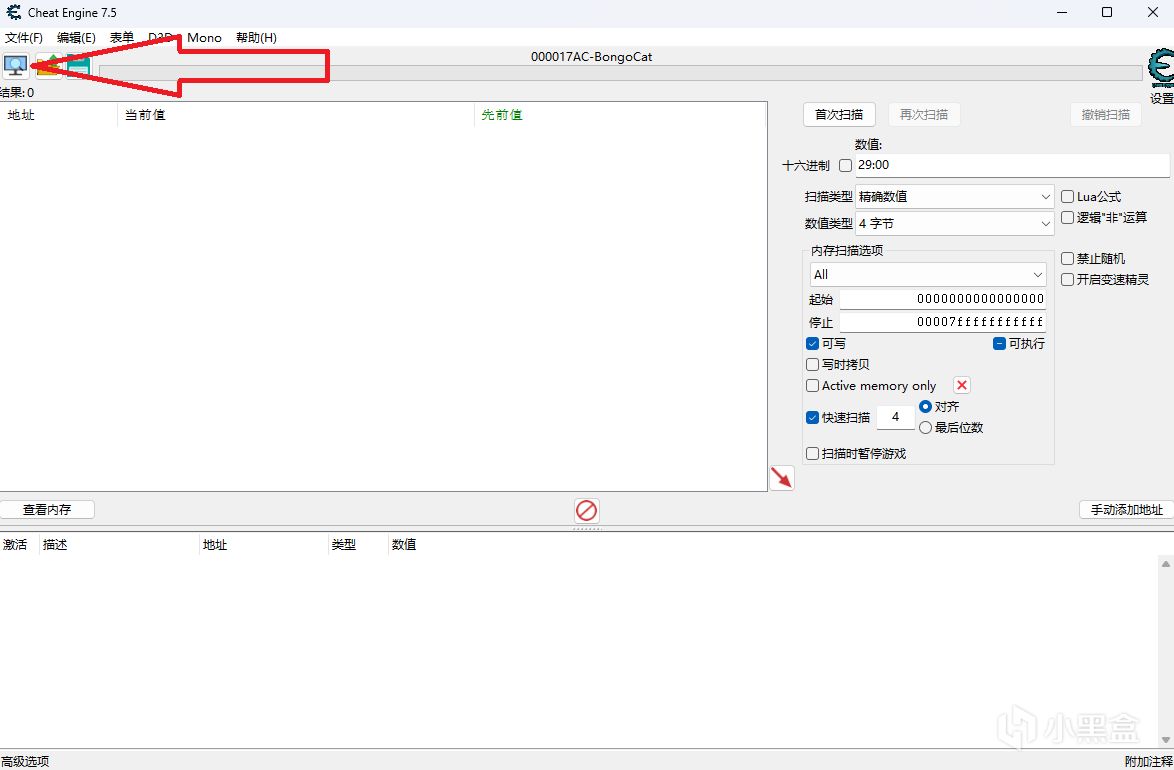1174x770 pixels.
Task: Open the 文件(F) menu
Action: click(x=24, y=37)
